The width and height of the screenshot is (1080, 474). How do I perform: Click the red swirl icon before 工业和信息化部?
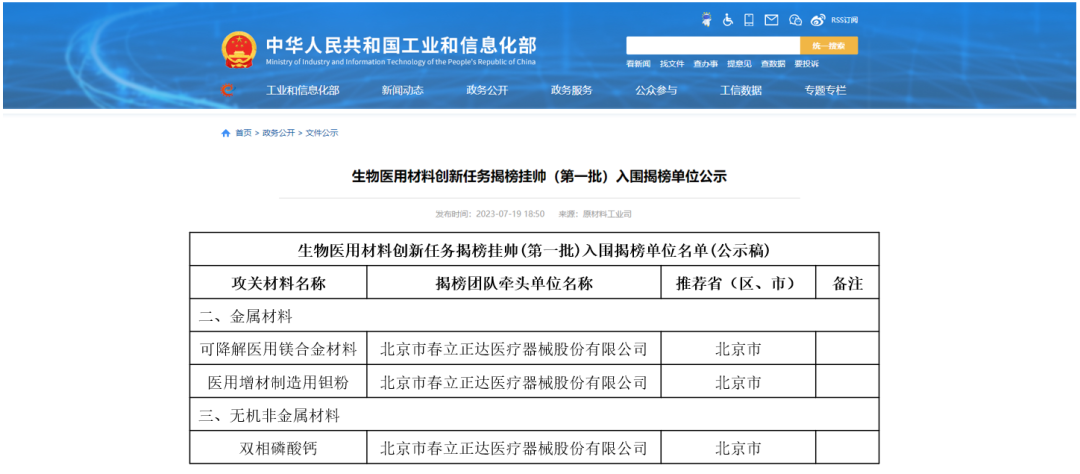click(x=227, y=90)
